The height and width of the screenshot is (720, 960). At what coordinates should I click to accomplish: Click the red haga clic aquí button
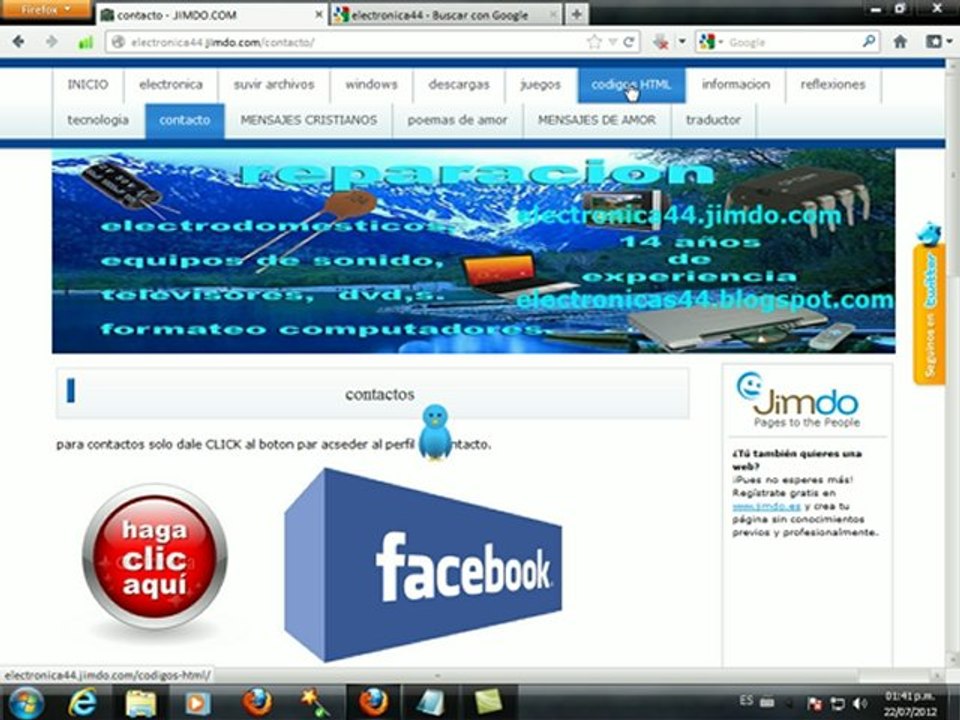154,557
